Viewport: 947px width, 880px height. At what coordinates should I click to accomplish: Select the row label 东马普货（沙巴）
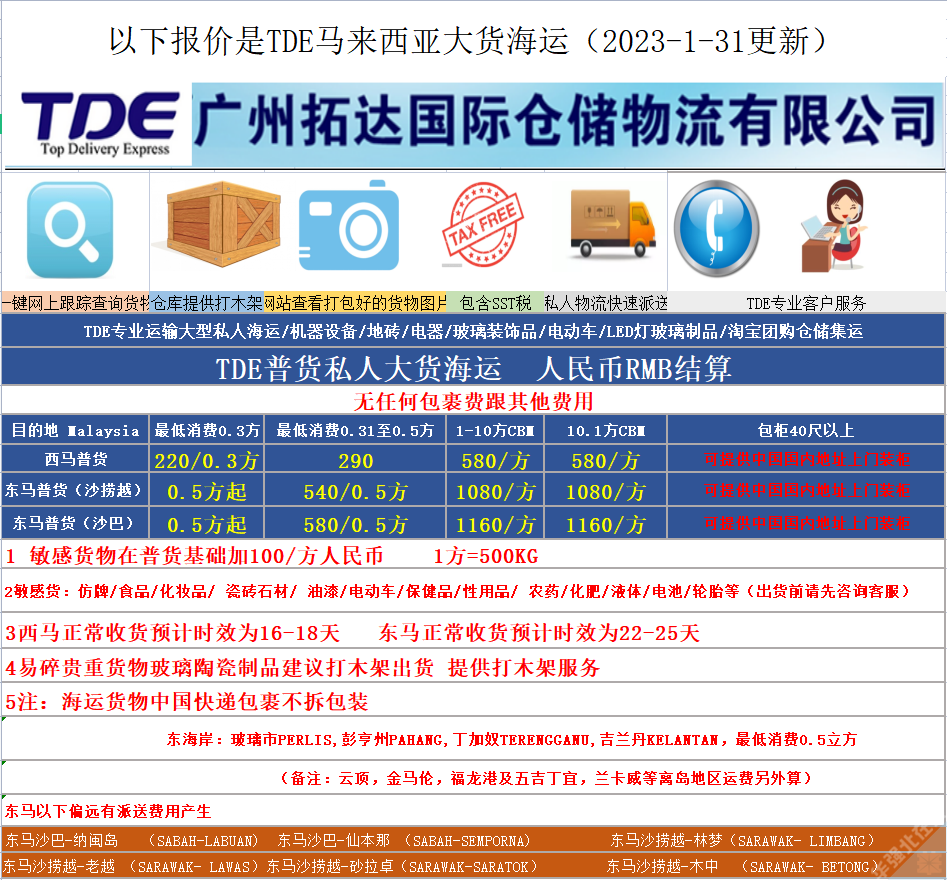click(75, 522)
